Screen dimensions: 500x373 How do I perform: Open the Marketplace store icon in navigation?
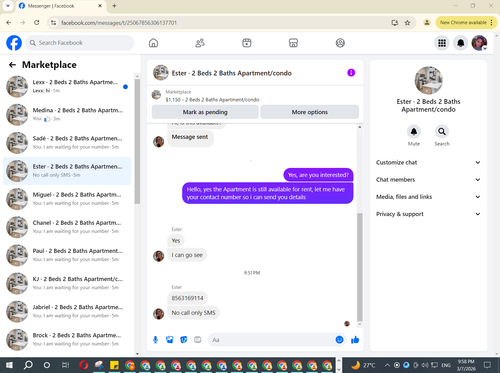pyautogui.click(x=293, y=43)
